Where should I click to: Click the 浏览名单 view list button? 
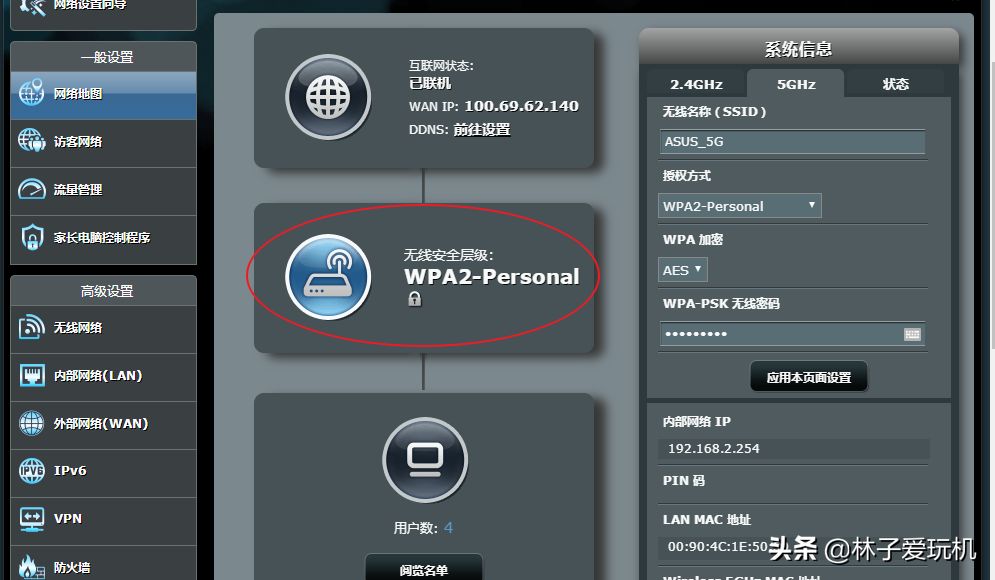click(424, 569)
